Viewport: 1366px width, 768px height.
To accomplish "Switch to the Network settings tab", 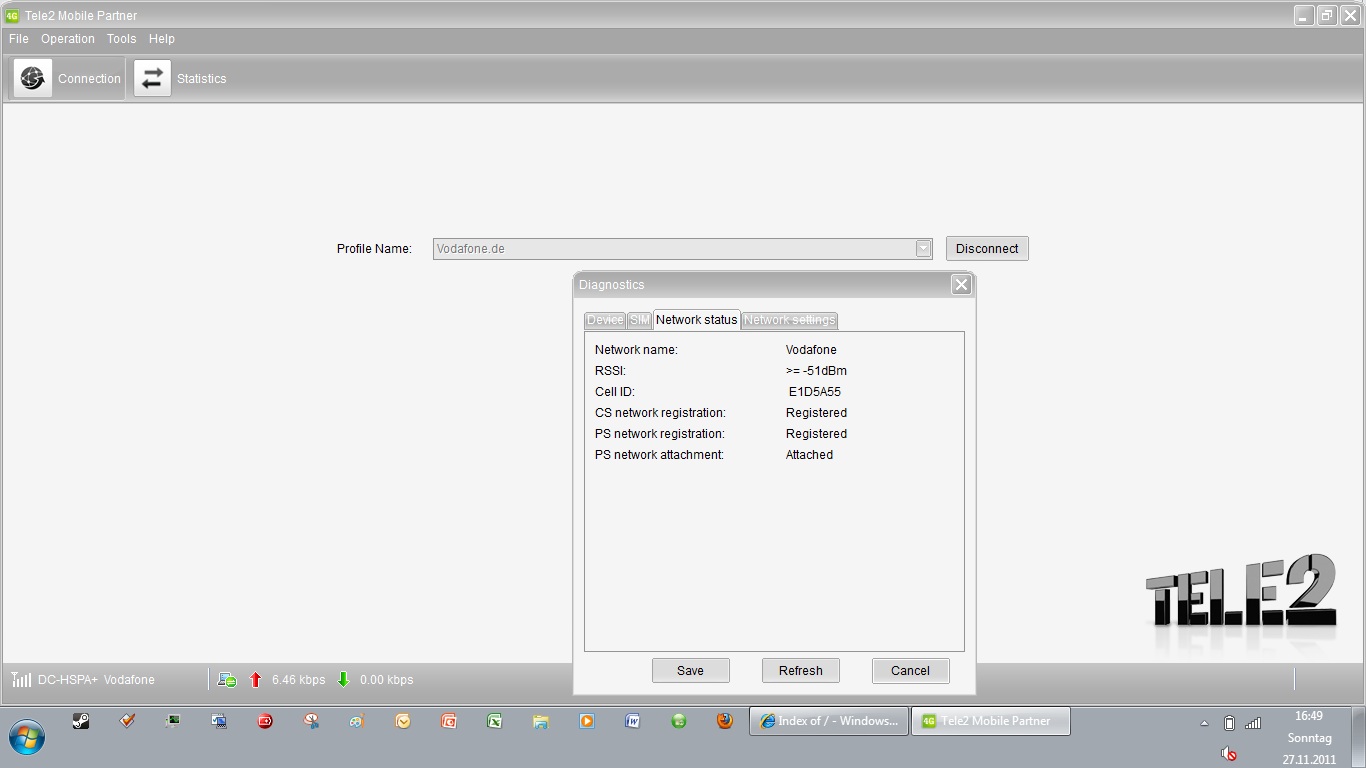I will (x=789, y=320).
